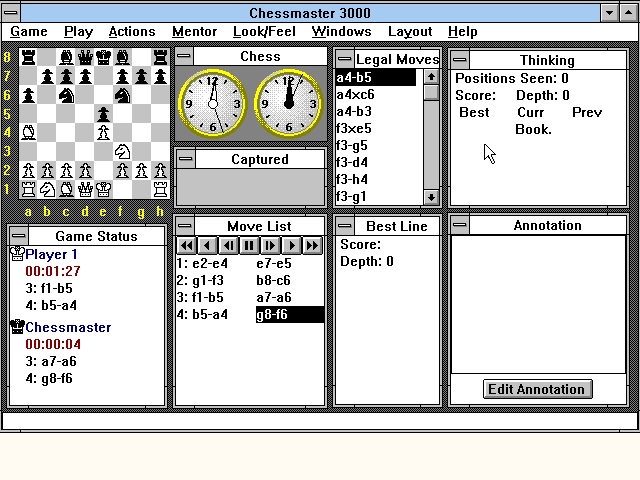Jump to the start of the move list

[187, 246]
